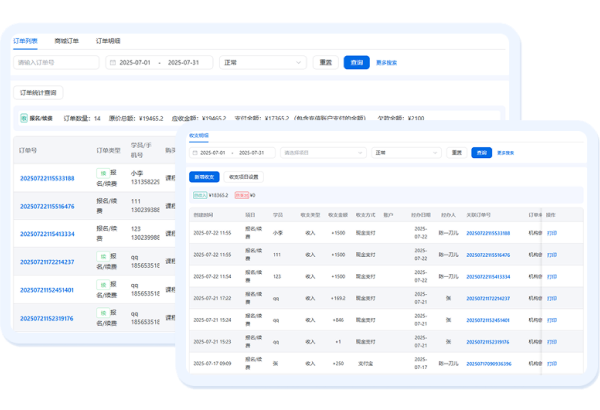Screen dimensions: 600x410
Task: Click calendar icon in order list date range
Action: (114, 63)
